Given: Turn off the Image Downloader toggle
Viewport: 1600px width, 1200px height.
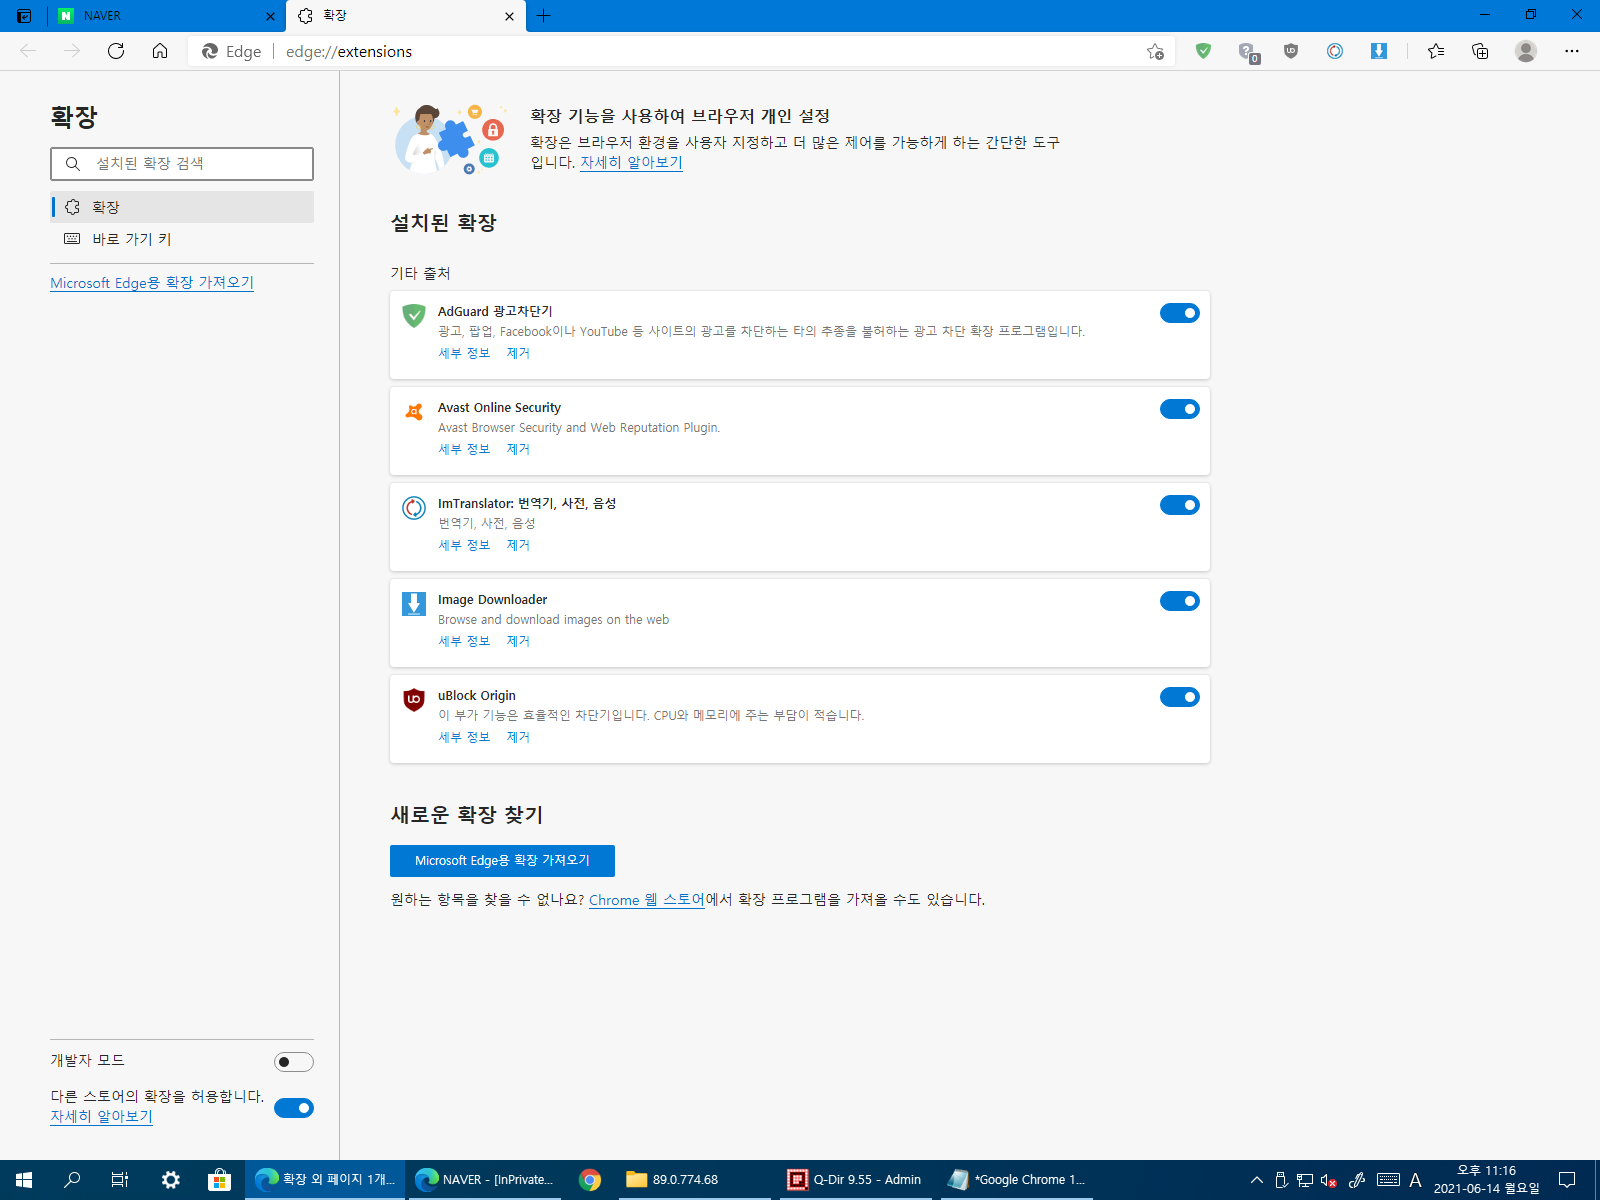Looking at the screenshot, I should click(1180, 601).
